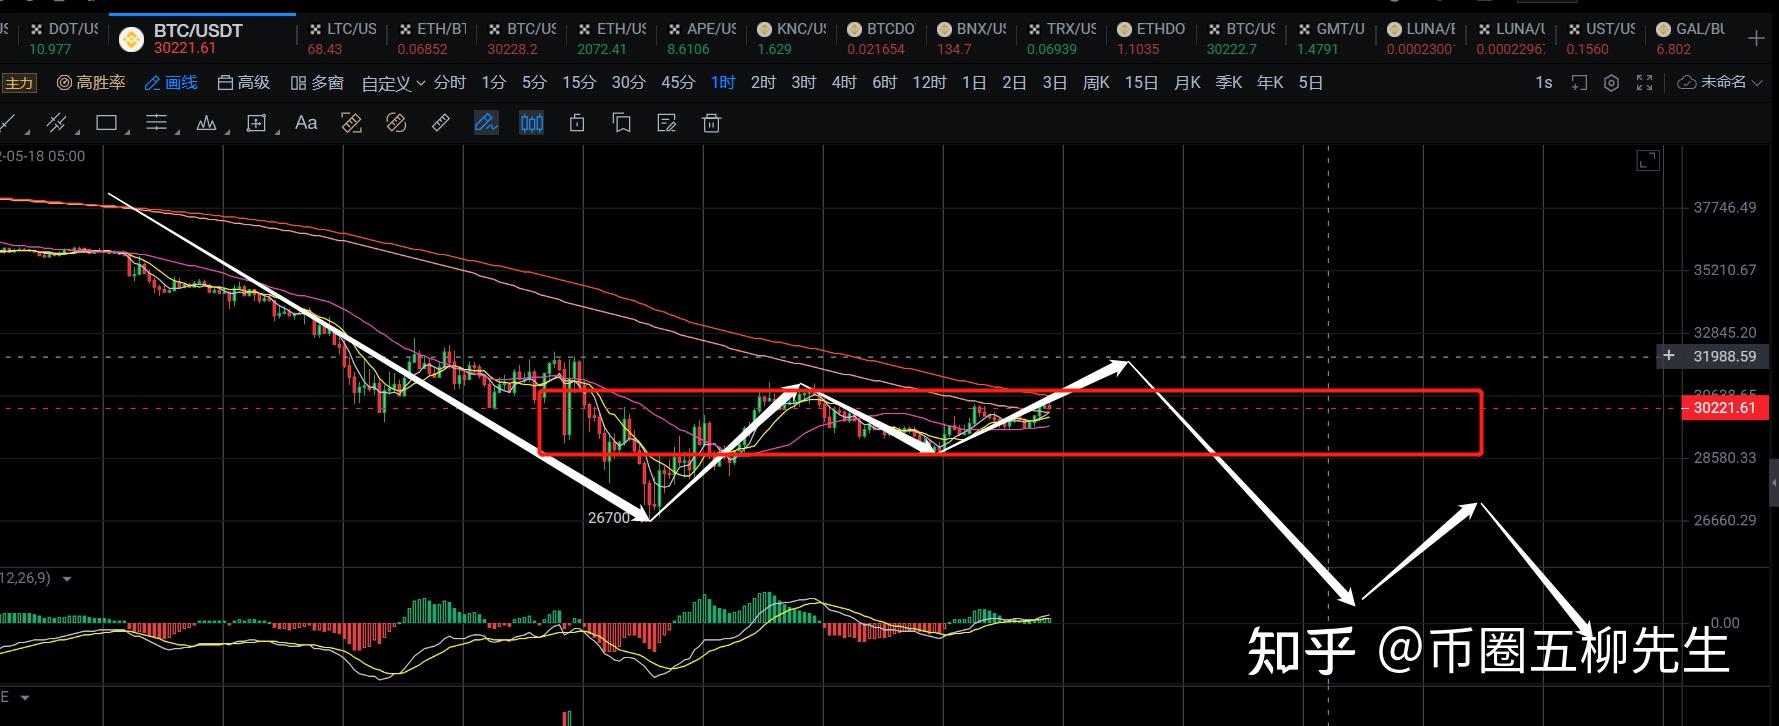1779x726 pixels.
Task: Switch to the UST/US symbol tab
Action: click(1602, 39)
